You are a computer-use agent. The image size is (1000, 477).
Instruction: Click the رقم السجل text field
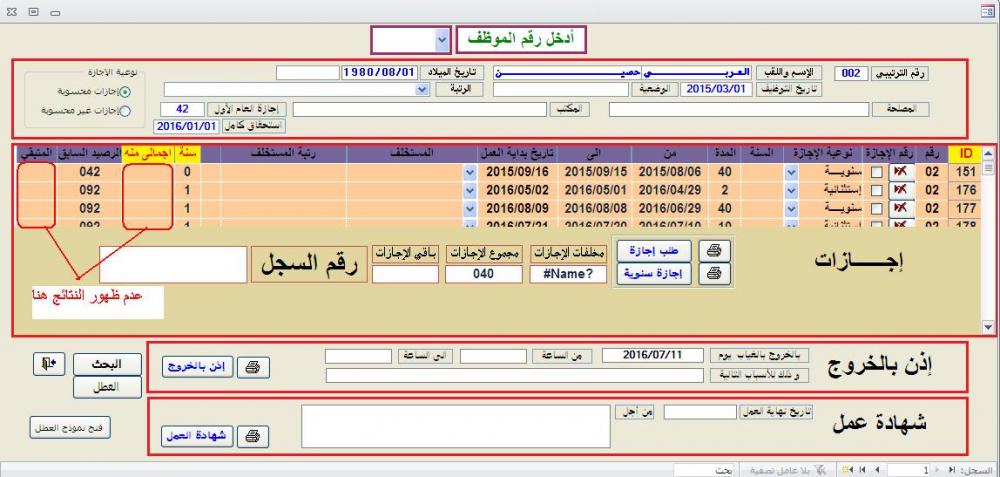(173, 265)
